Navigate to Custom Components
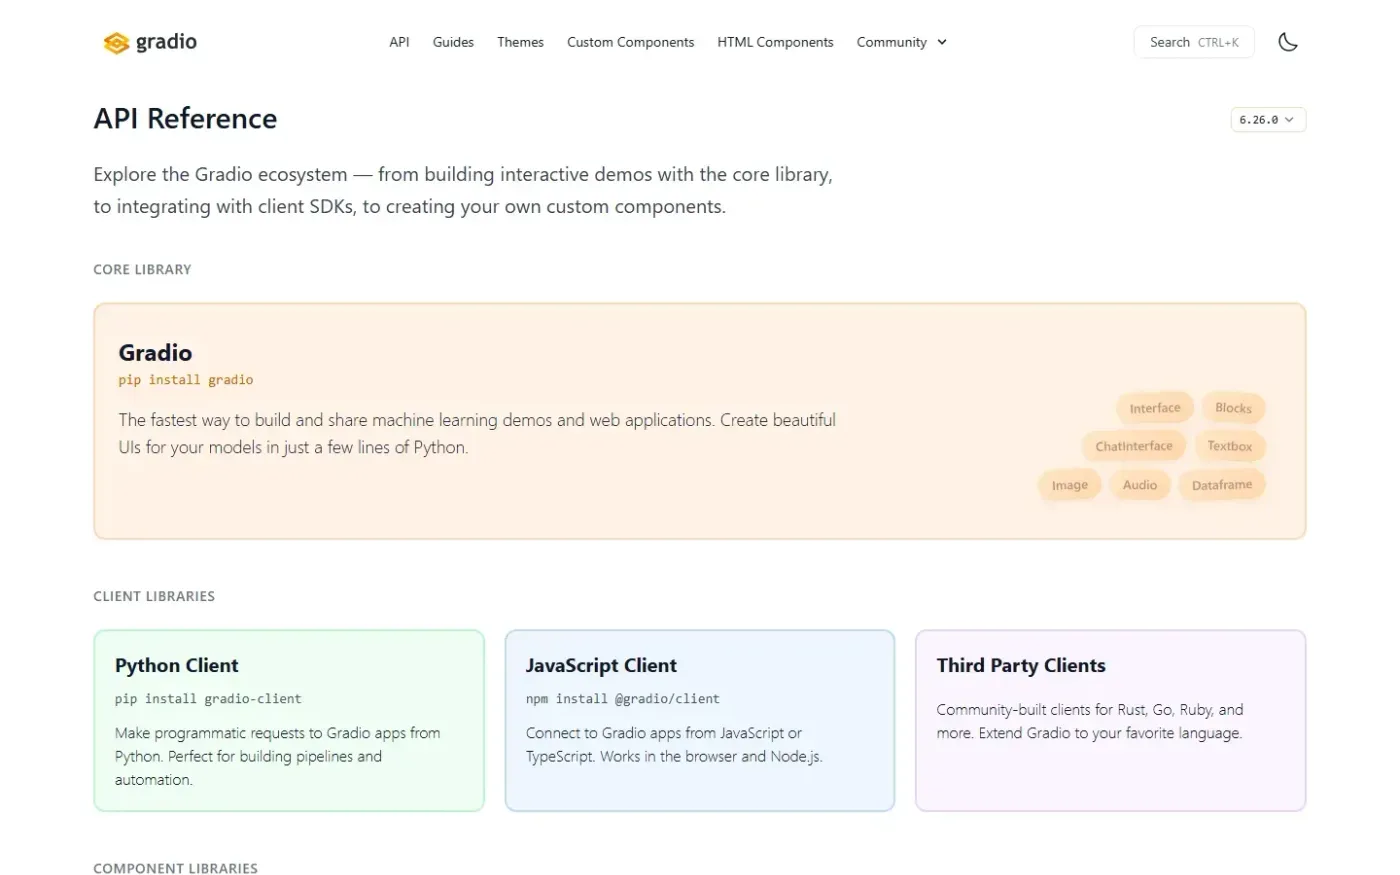The image size is (1400, 875). tap(630, 42)
